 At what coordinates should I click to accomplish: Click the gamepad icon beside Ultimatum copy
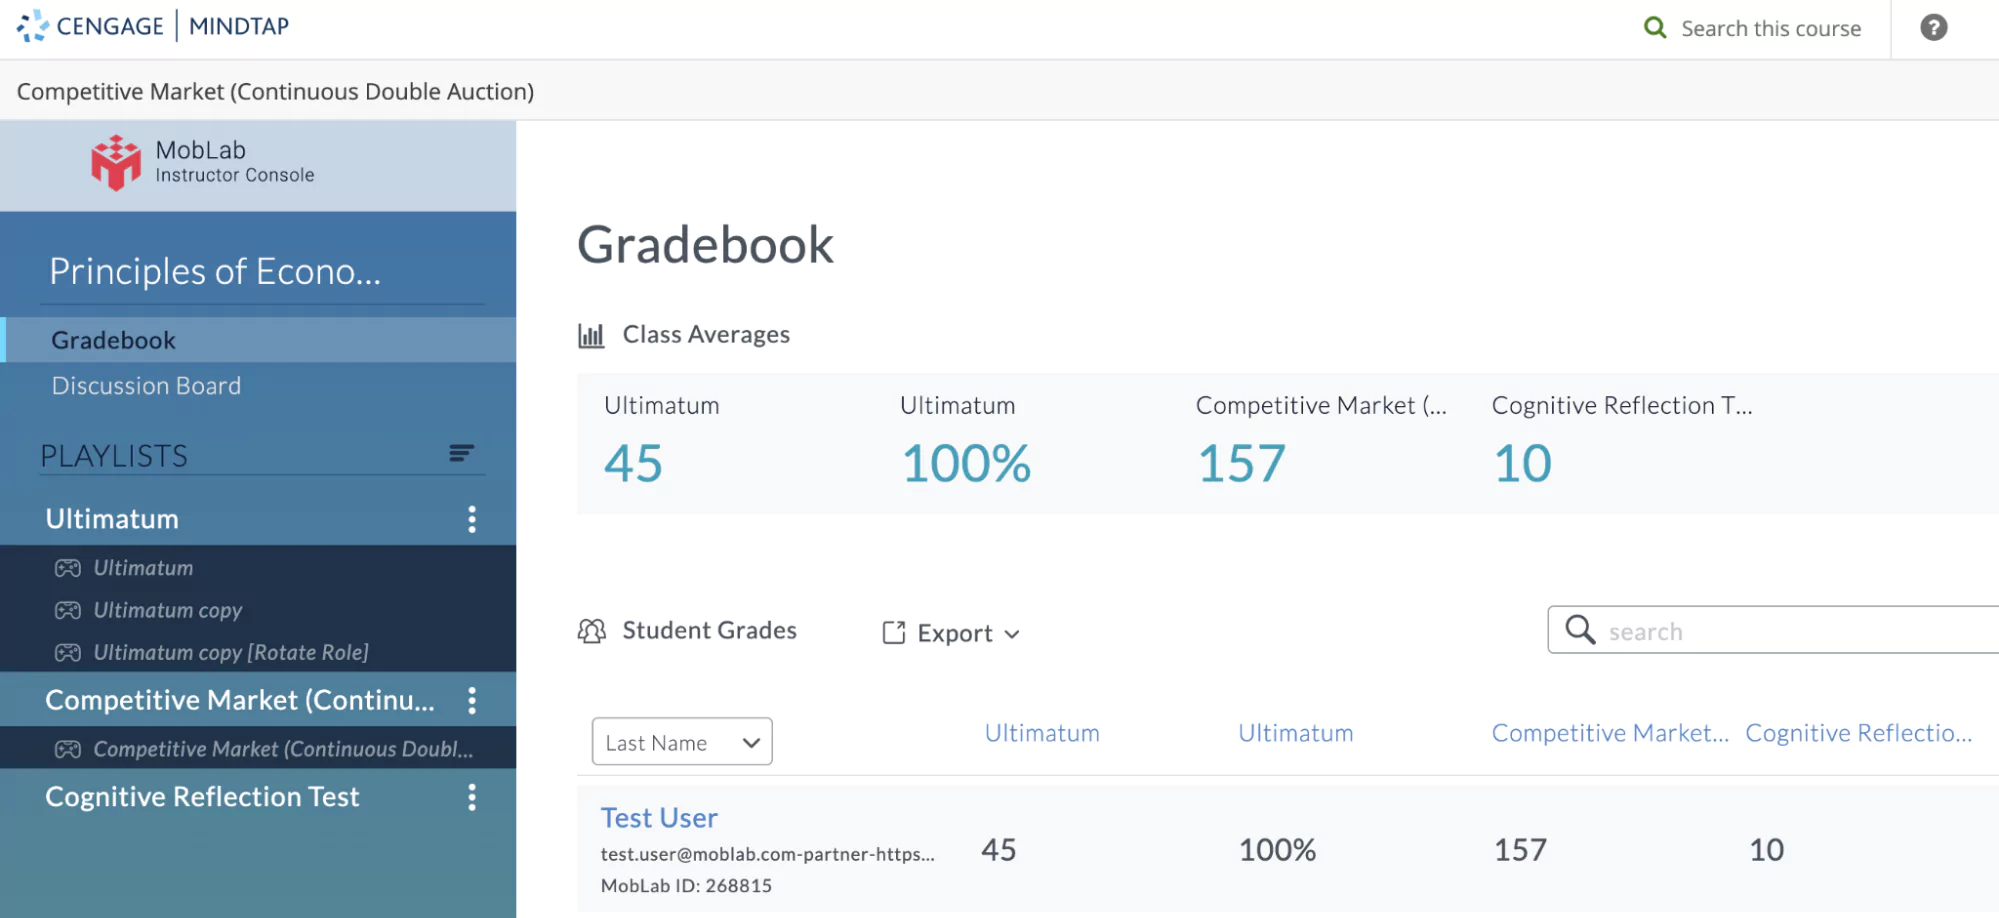66,610
